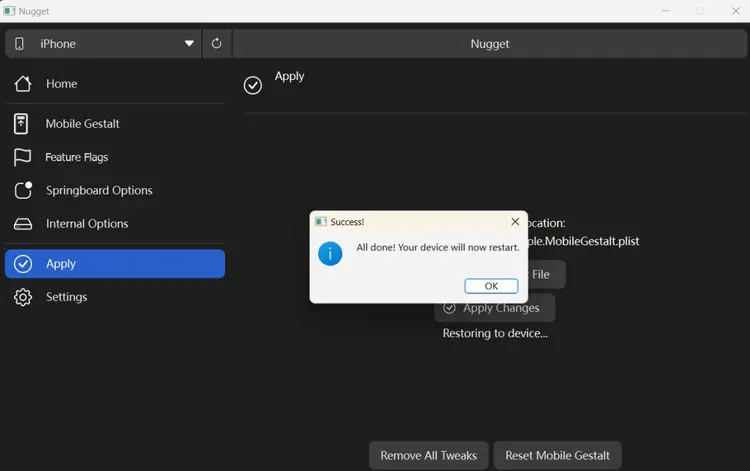Click the Nugget app icon in title bar
Screen dimensions: 750x471
(x=9, y=11)
